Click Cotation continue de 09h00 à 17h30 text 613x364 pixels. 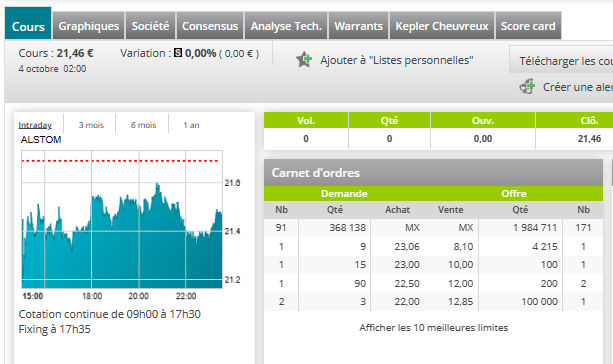point(109,314)
